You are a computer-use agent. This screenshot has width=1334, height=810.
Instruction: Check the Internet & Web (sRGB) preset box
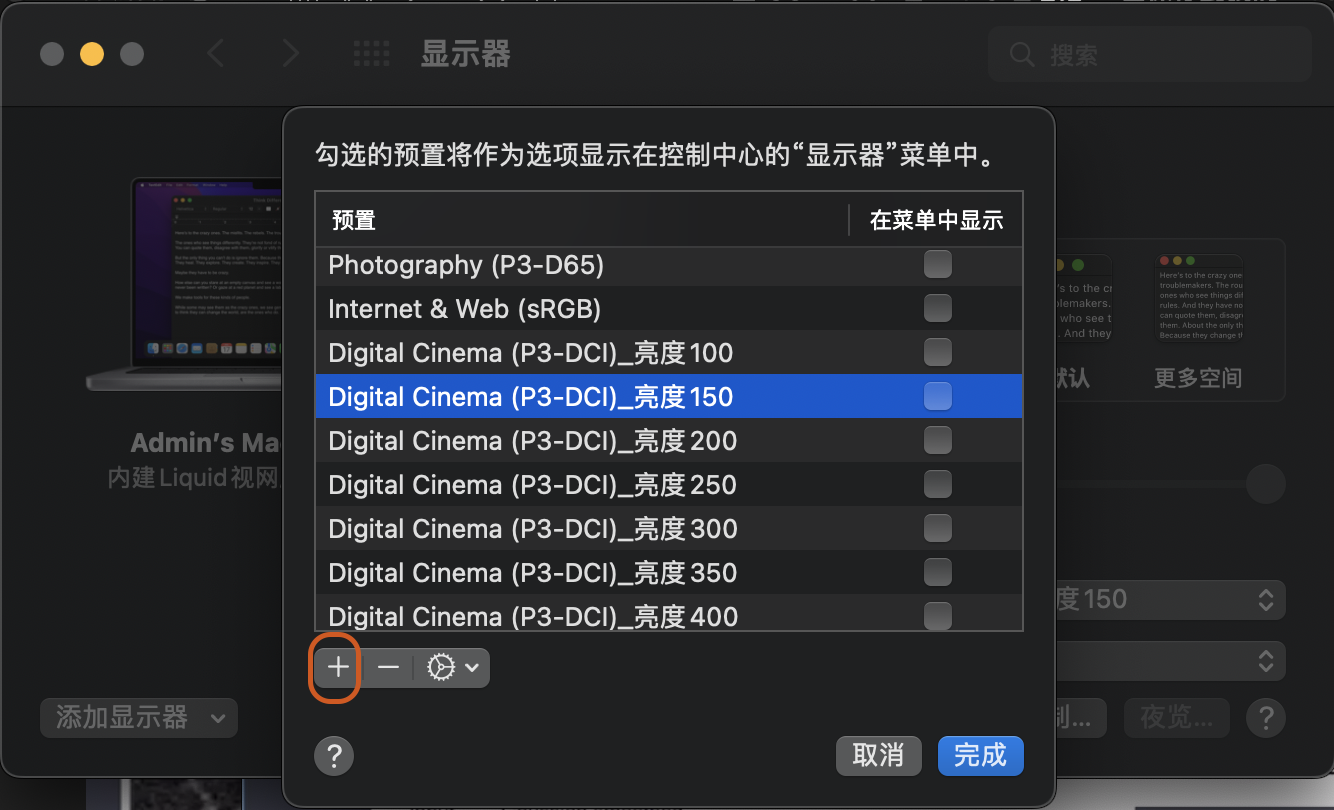937,308
